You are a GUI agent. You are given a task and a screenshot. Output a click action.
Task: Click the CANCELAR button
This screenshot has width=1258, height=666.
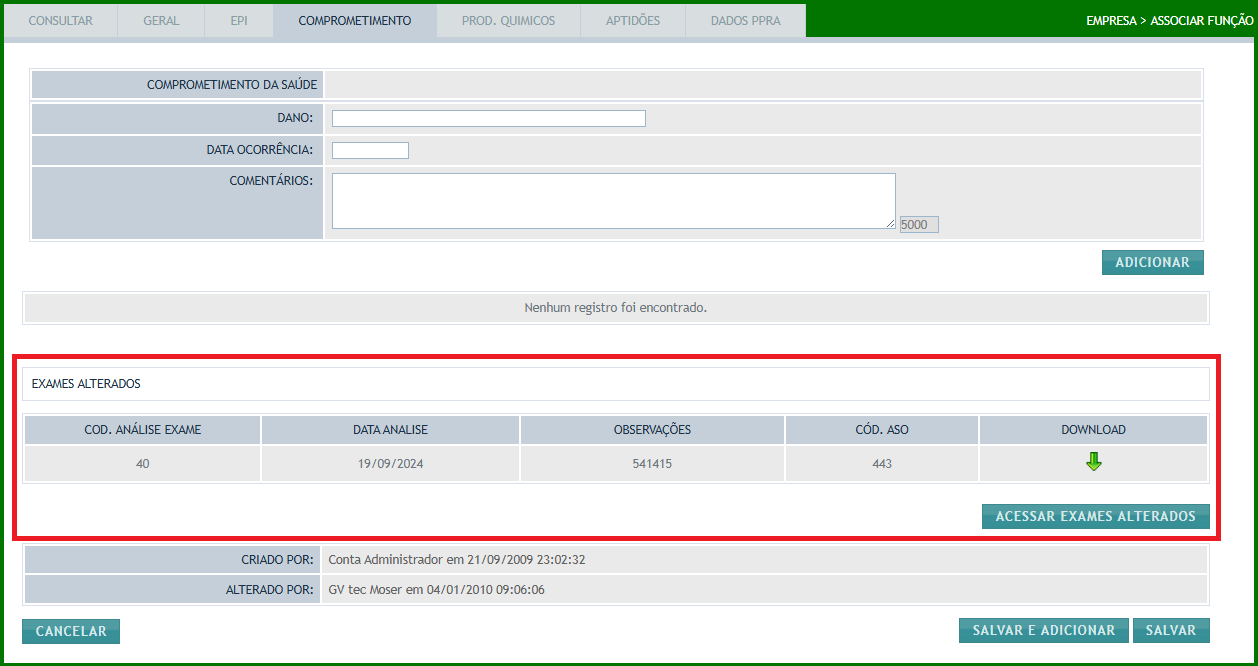tap(71, 631)
